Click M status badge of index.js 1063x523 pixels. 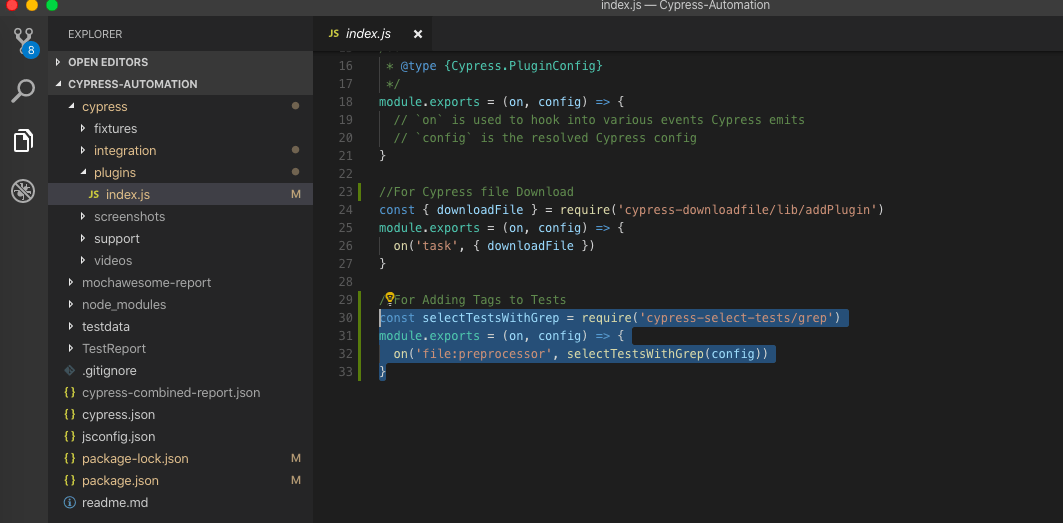[296, 195]
